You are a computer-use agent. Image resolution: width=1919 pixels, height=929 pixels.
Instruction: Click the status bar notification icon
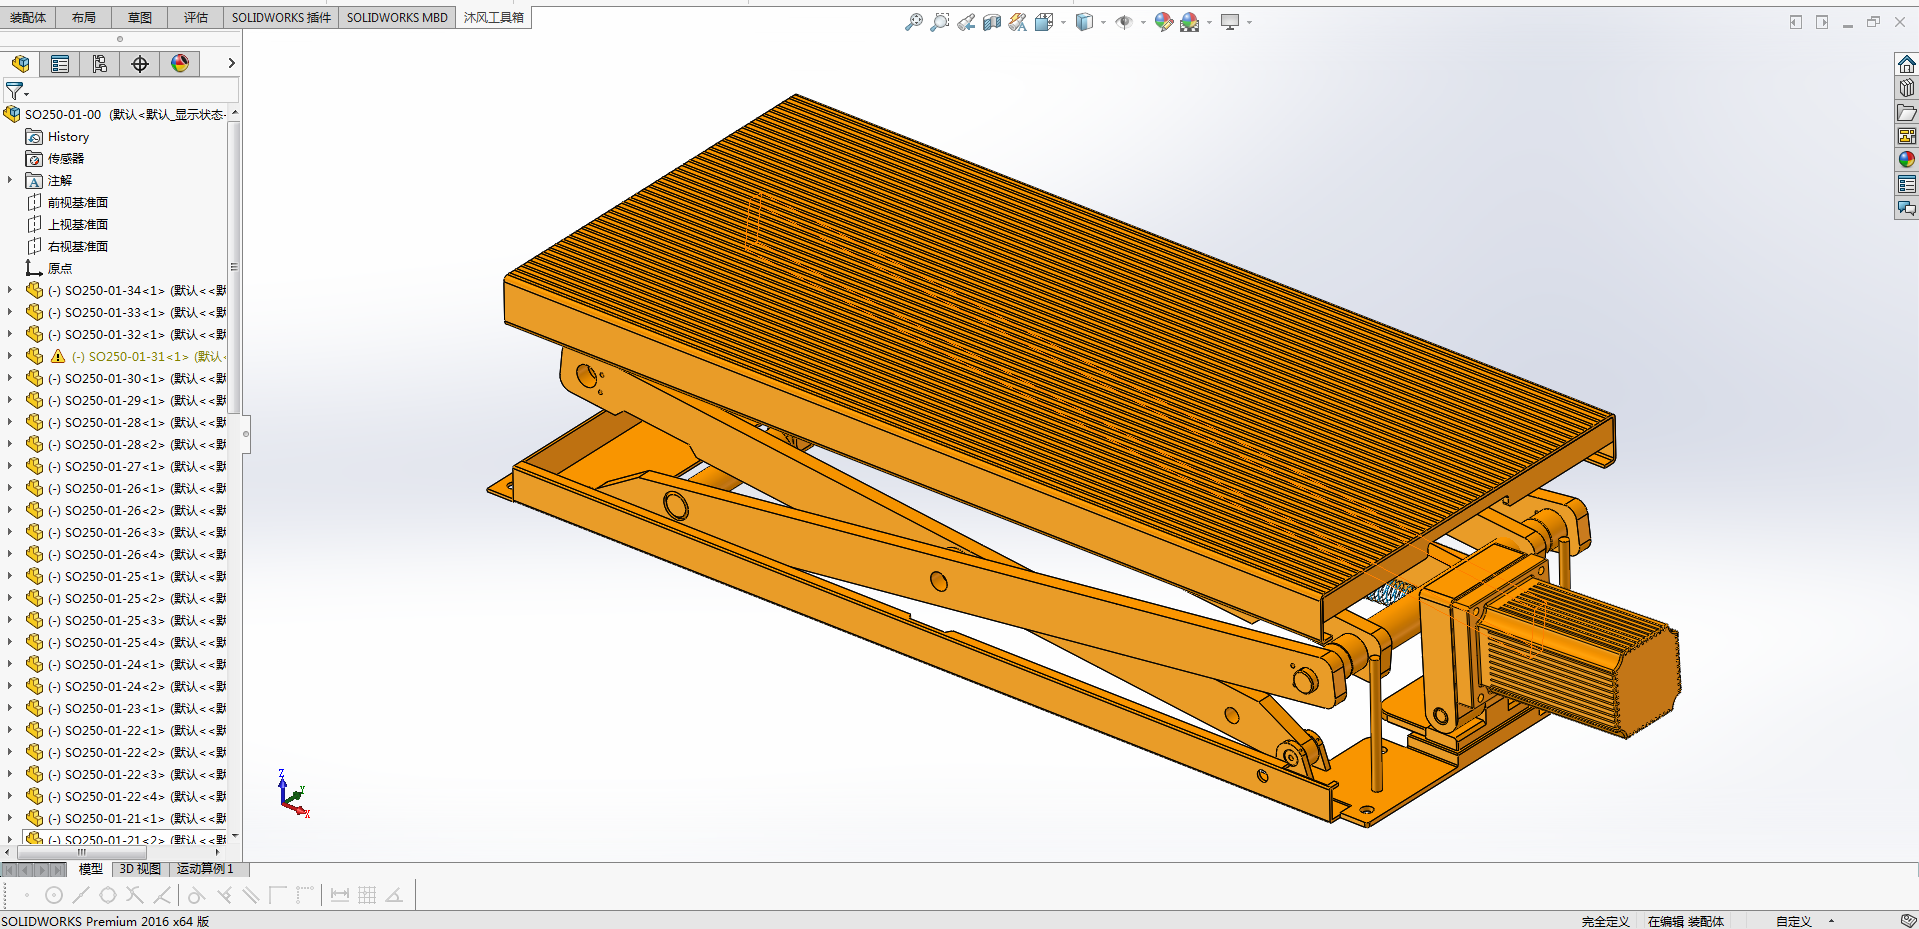(x=1908, y=921)
